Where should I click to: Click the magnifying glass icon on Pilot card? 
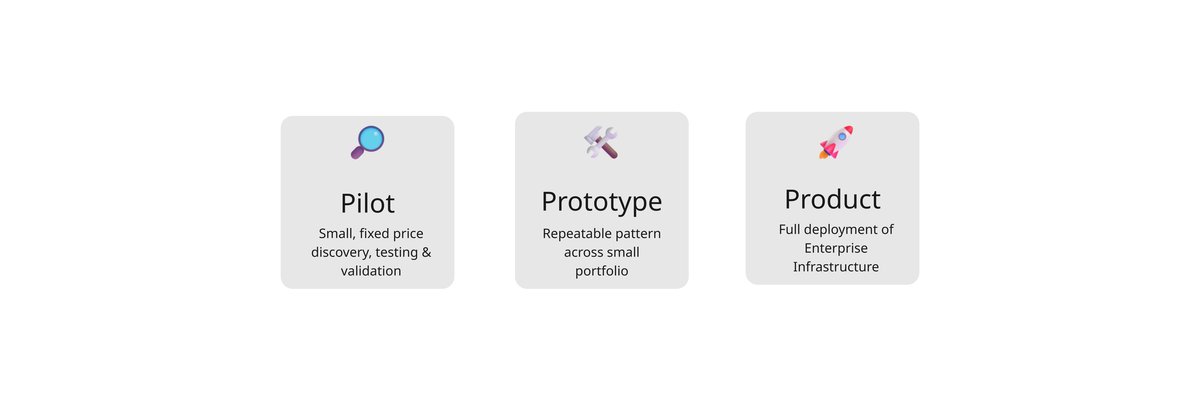point(367,142)
